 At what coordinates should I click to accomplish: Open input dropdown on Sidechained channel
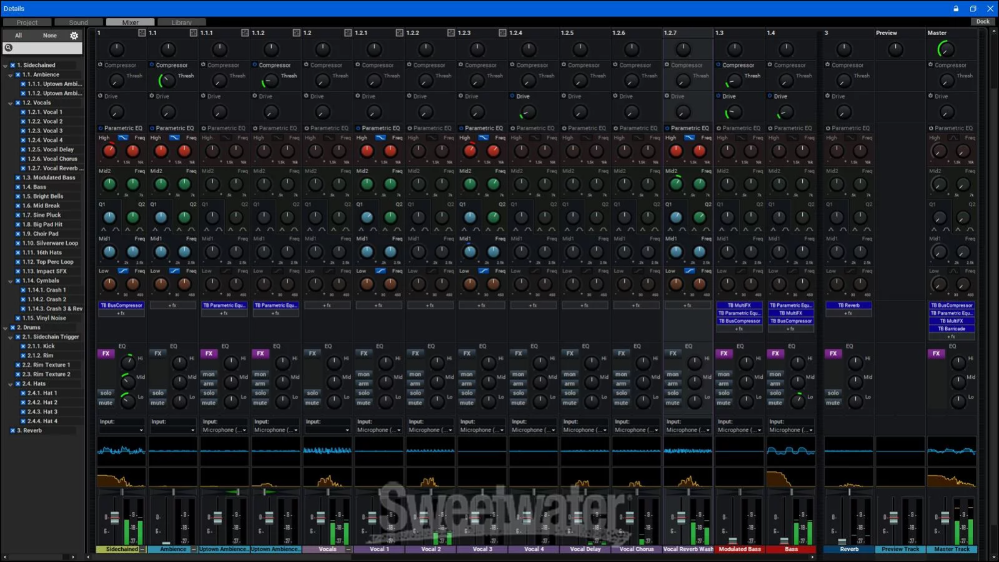coord(121,430)
